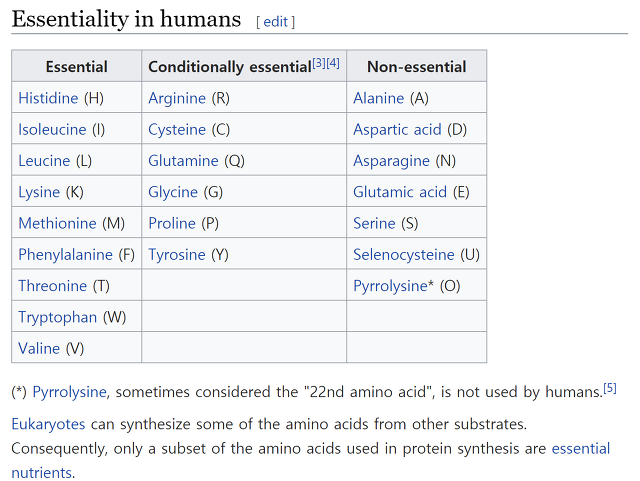Follow the Glutamine link

tap(183, 161)
